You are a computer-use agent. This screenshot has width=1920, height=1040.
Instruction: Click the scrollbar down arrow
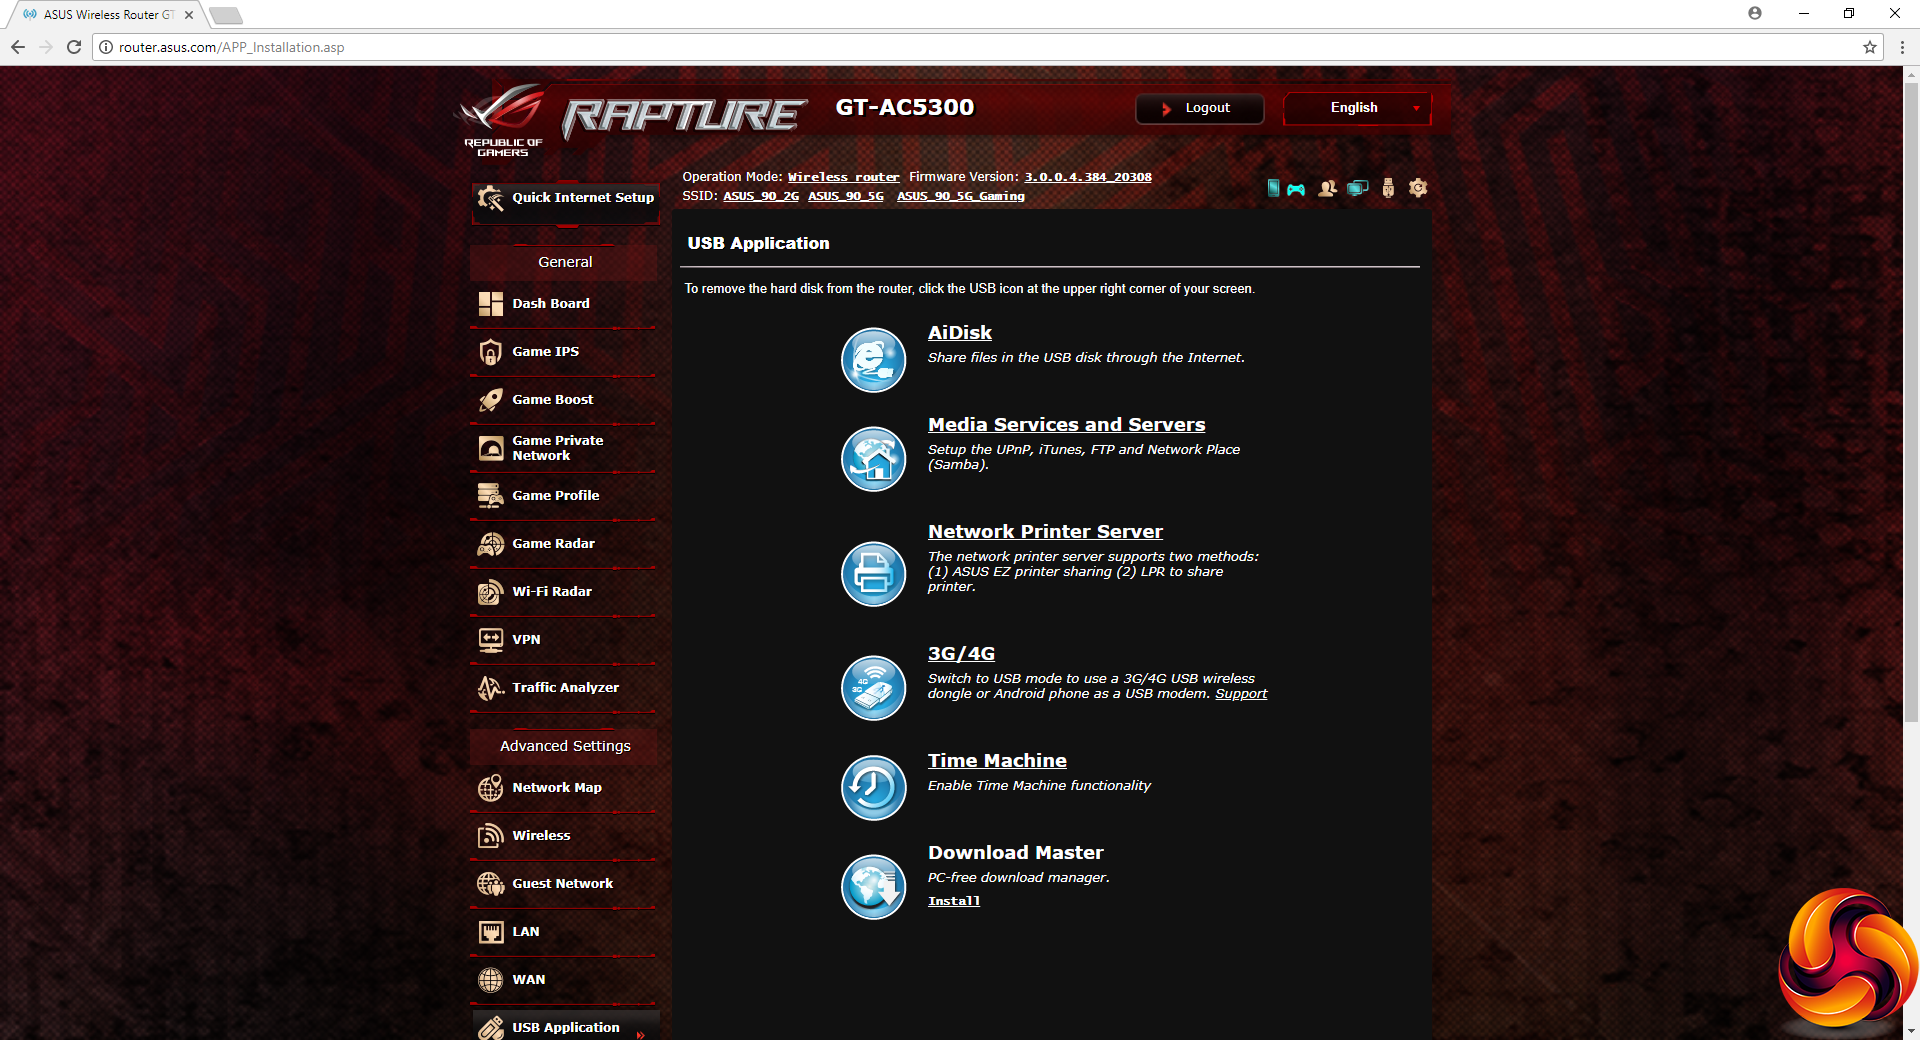(x=1911, y=1031)
